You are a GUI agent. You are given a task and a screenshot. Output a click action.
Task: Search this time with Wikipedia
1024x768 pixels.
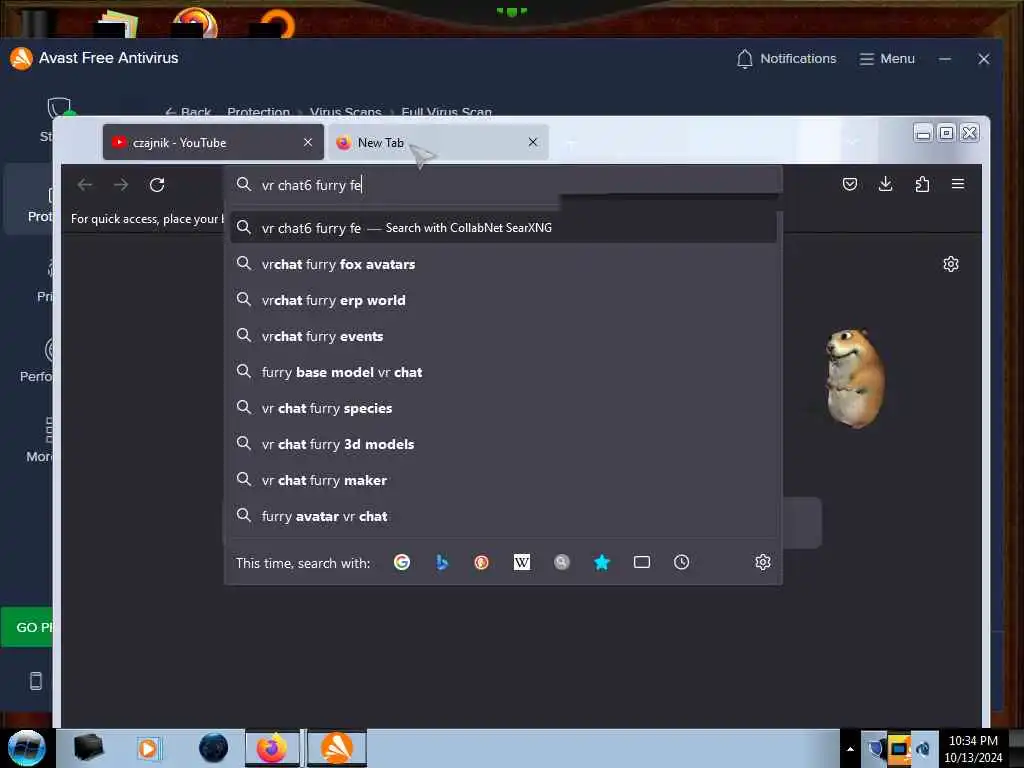522,562
